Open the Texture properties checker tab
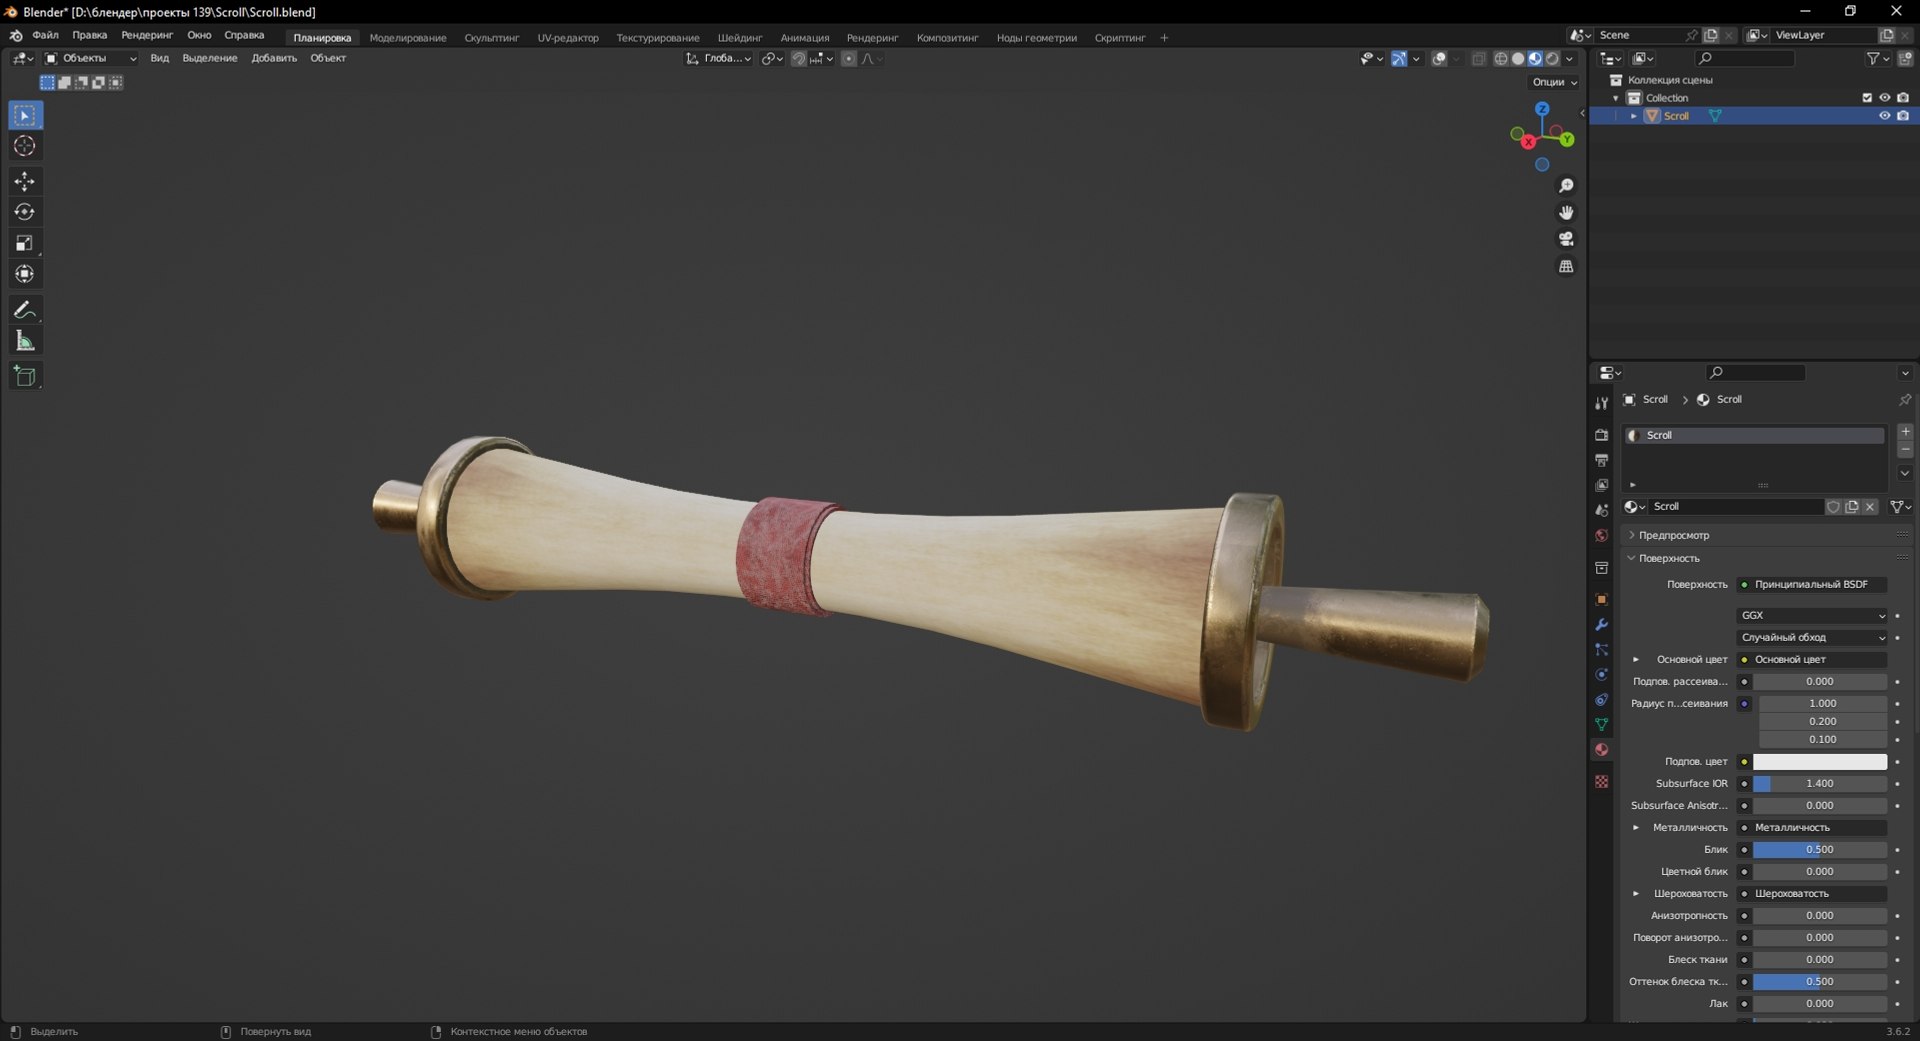1920x1041 pixels. click(x=1601, y=781)
